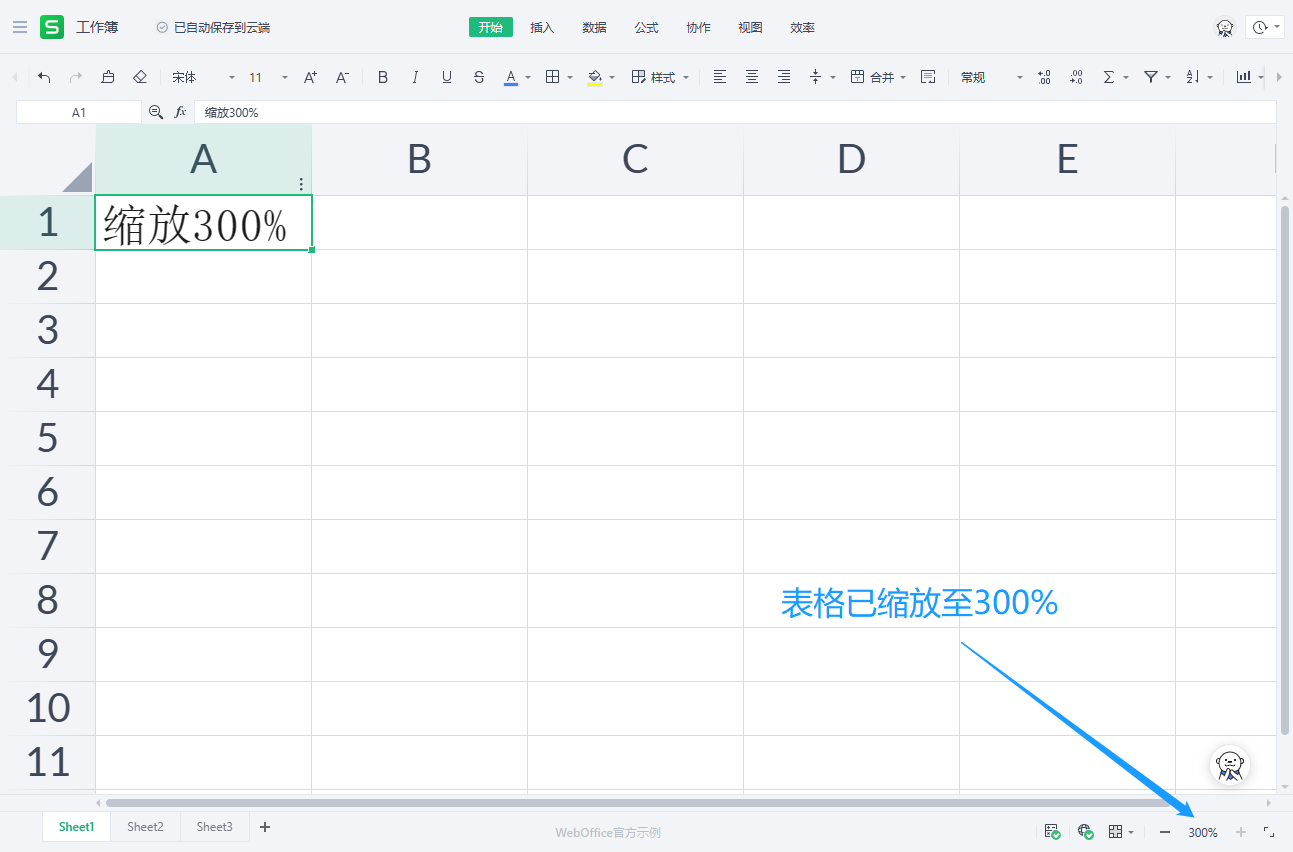The image size is (1293, 852).
Task: Select column C header
Action: (x=635, y=160)
